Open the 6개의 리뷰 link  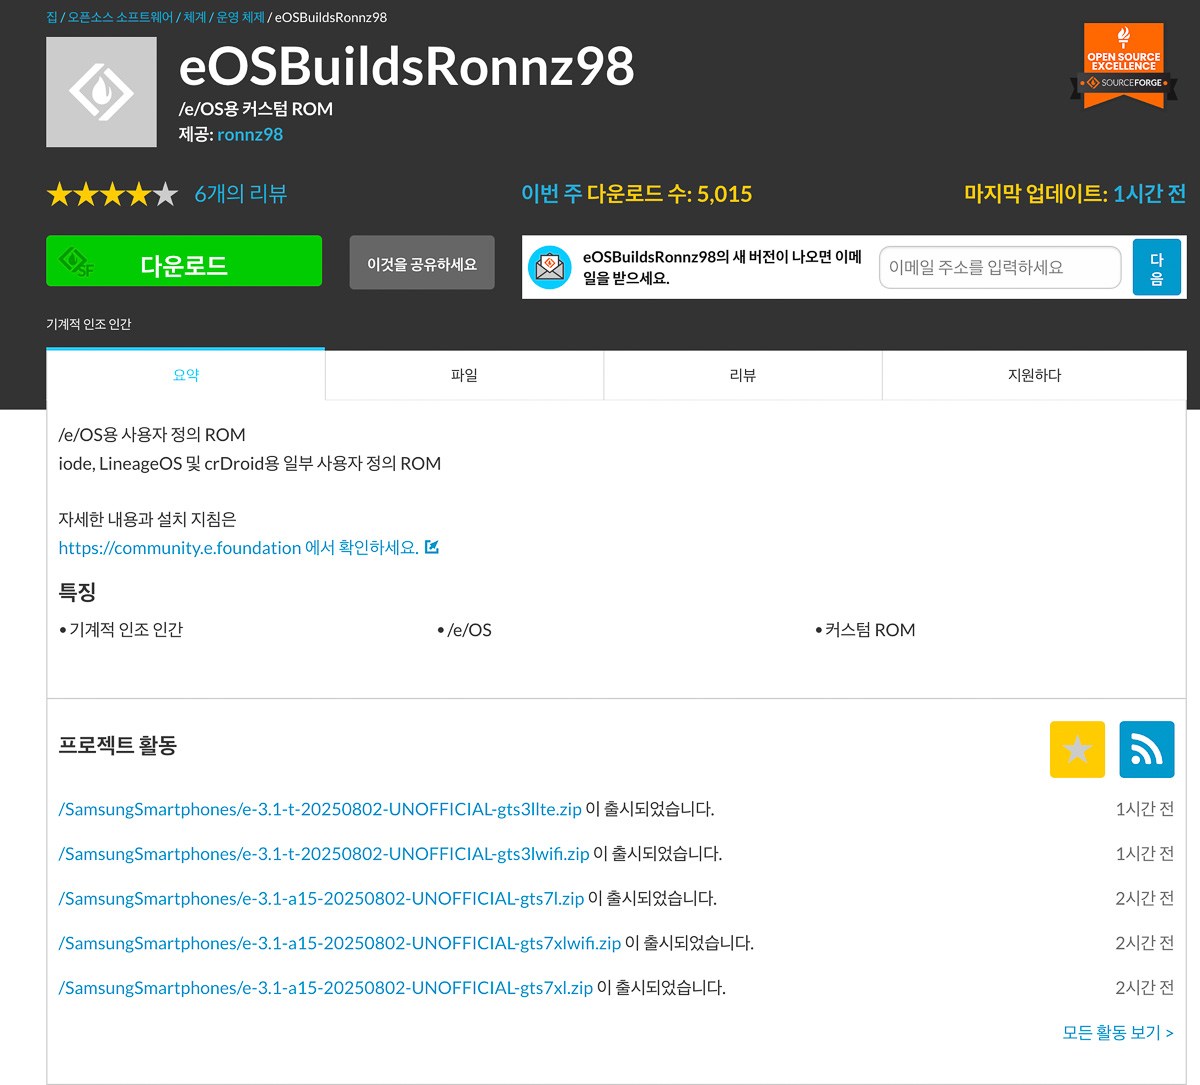240,194
